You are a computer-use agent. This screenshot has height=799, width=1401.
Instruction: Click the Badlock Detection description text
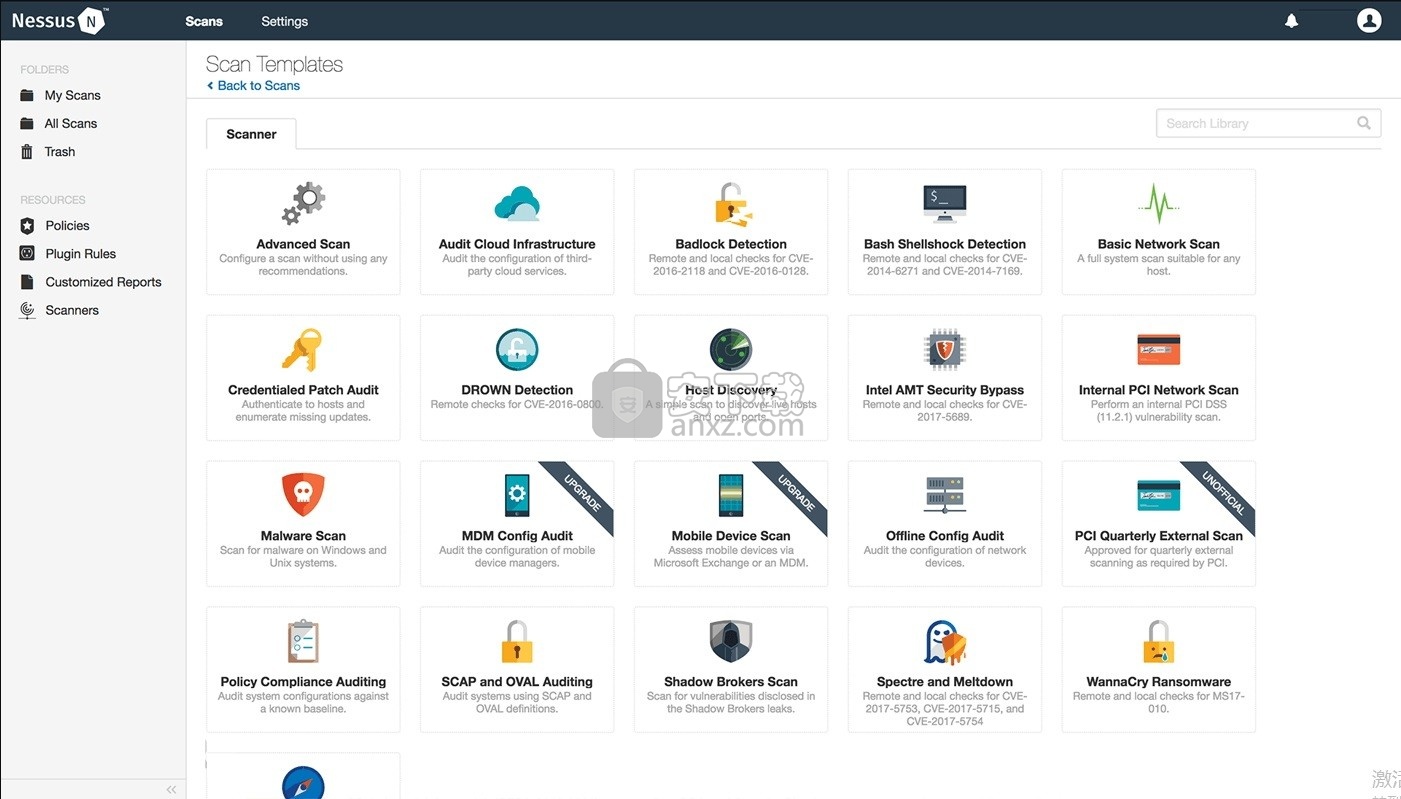click(x=731, y=265)
